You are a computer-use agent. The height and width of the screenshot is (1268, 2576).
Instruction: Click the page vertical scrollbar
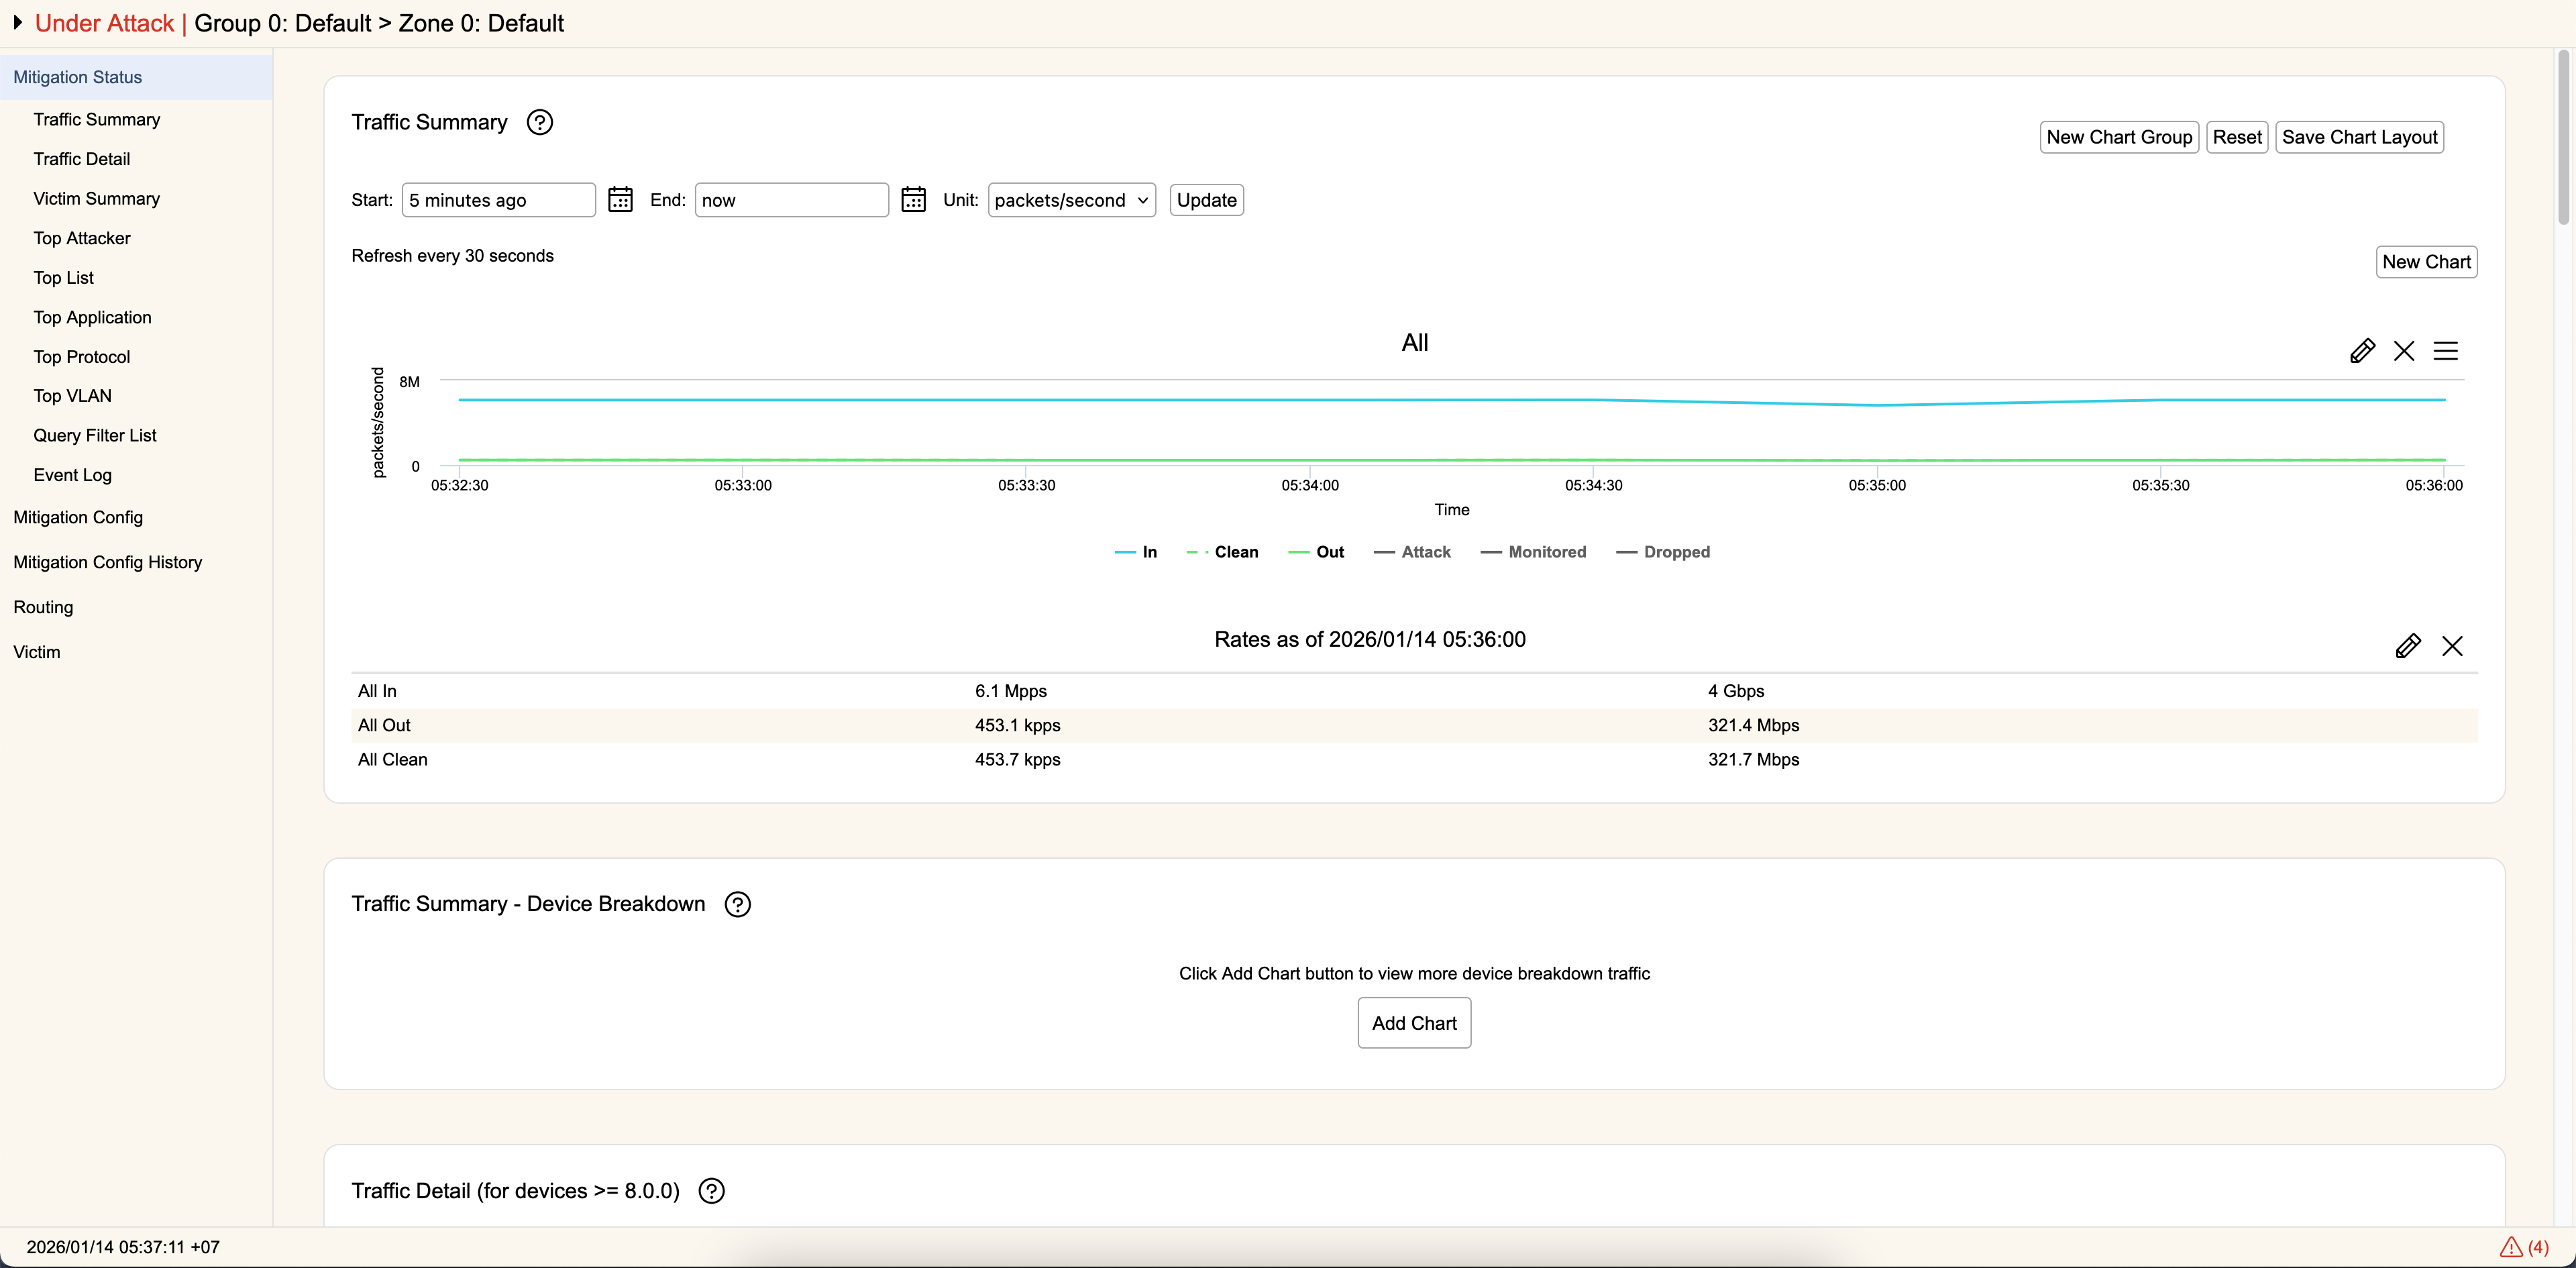2565,137
